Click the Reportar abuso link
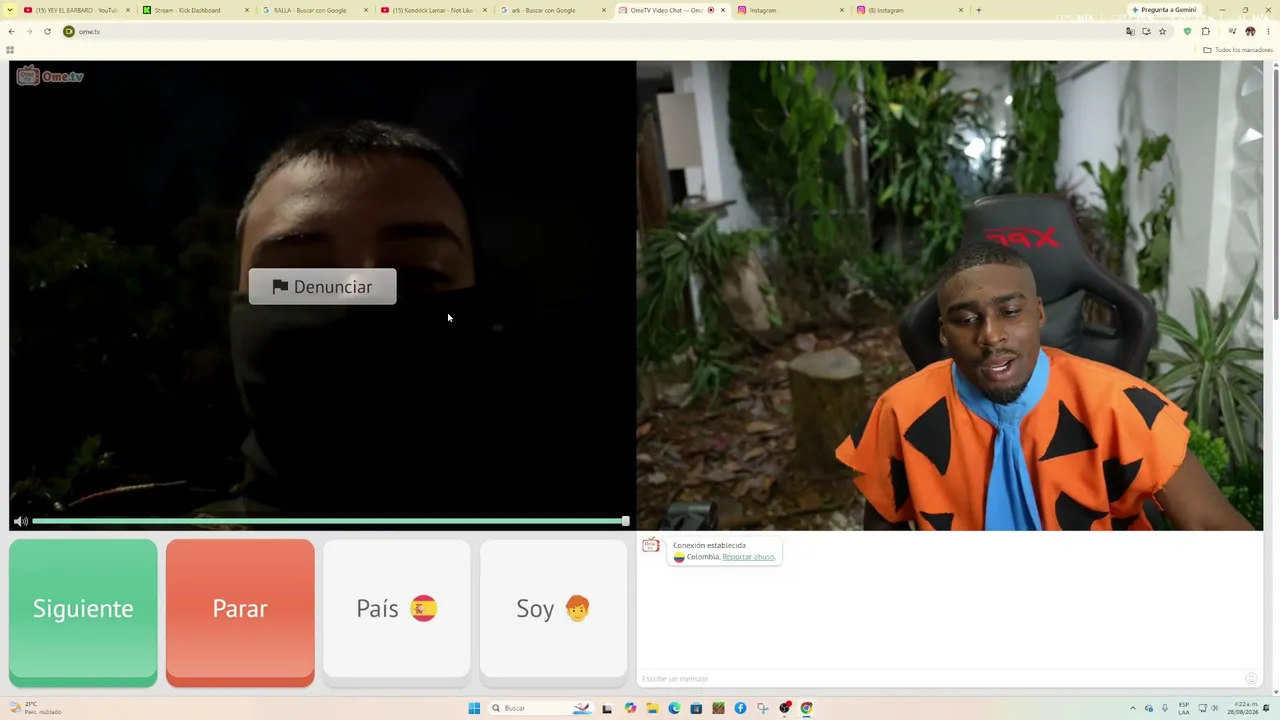This screenshot has width=1280, height=720. [x=748, y=557]
